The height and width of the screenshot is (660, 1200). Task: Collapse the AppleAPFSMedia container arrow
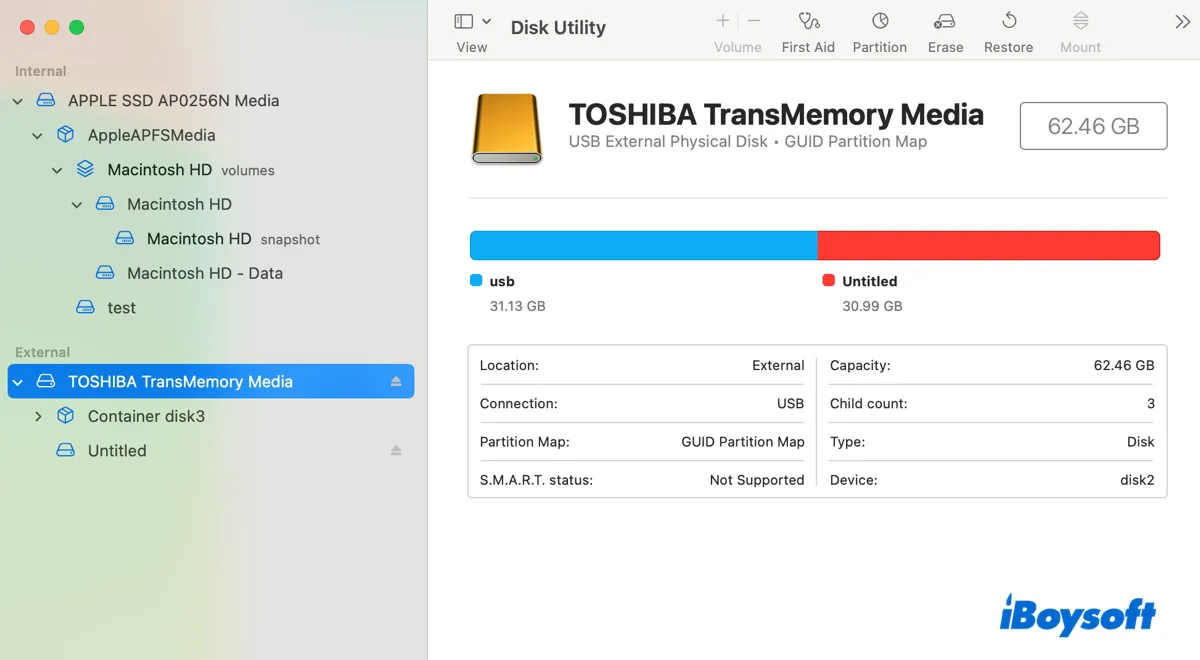37,136
